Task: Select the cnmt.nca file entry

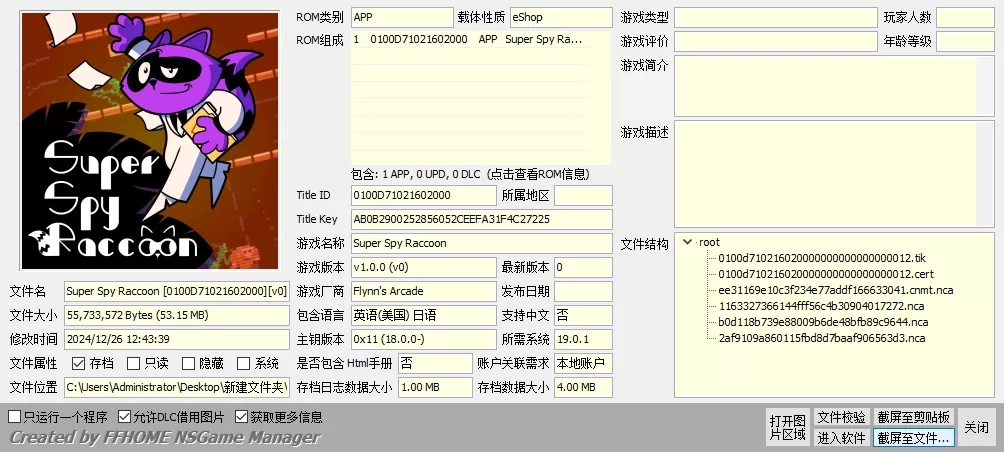Action: tap(835, 290)
